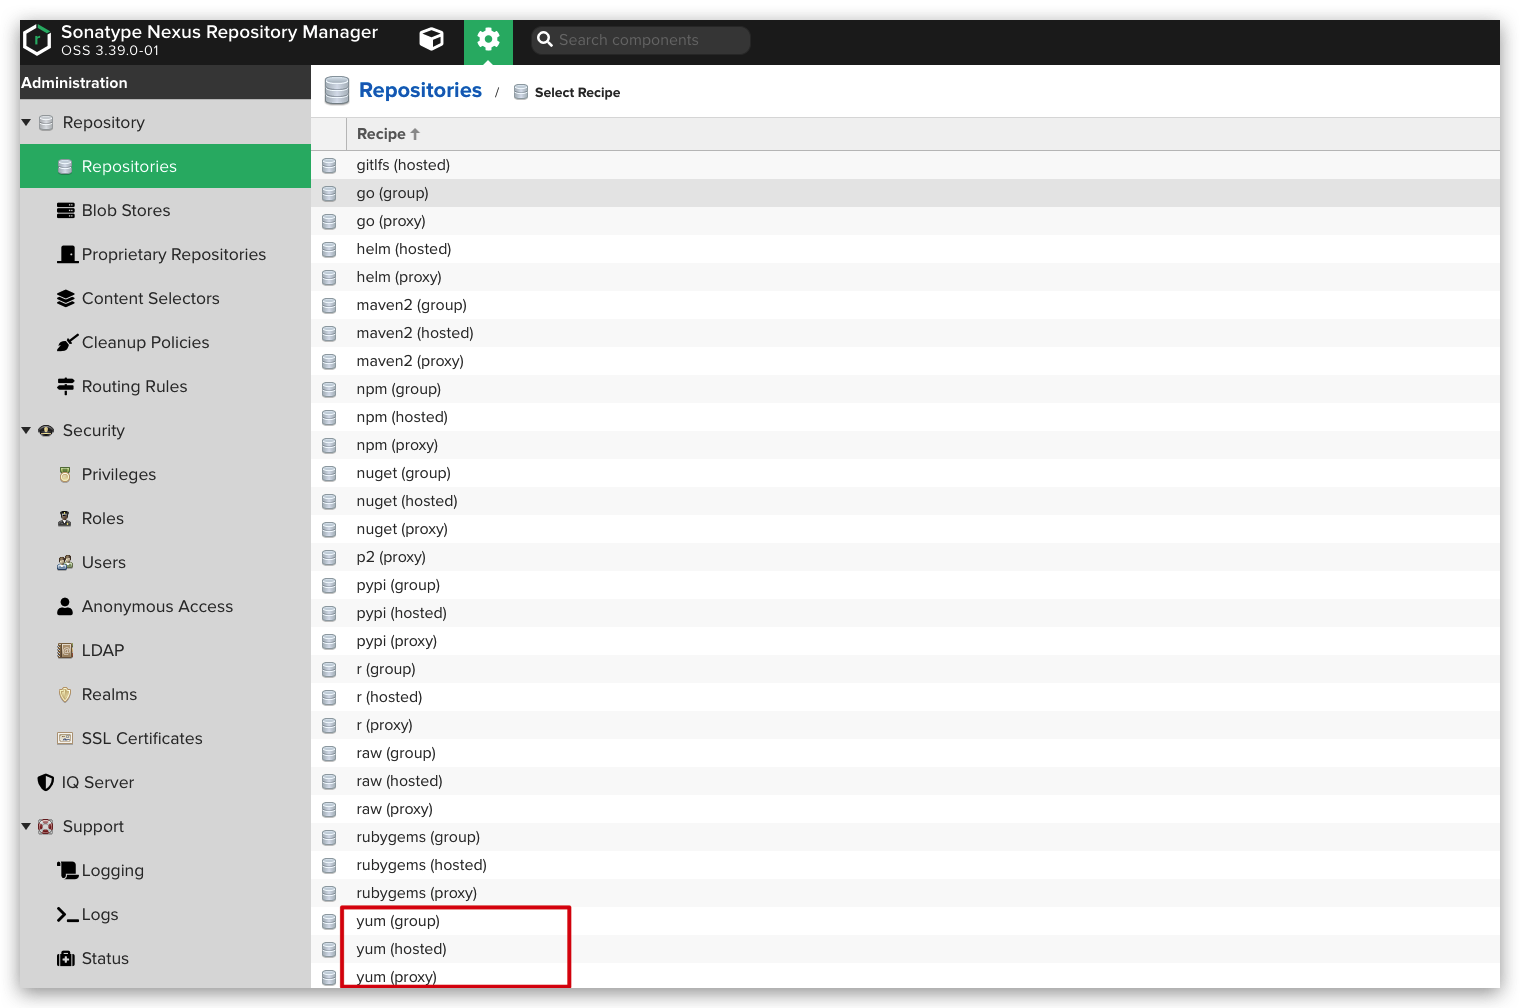The width and height of the screenshot is (1520, 1008).
Task: Click the Routing Rules signpost icon
Action: pos(66,387)
